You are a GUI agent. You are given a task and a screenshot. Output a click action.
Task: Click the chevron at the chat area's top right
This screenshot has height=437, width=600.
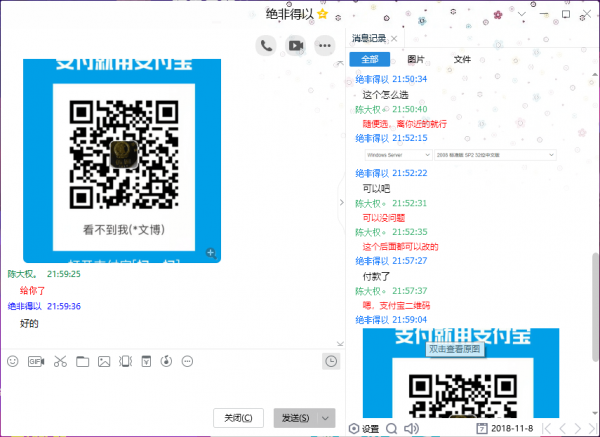(340, 62)
